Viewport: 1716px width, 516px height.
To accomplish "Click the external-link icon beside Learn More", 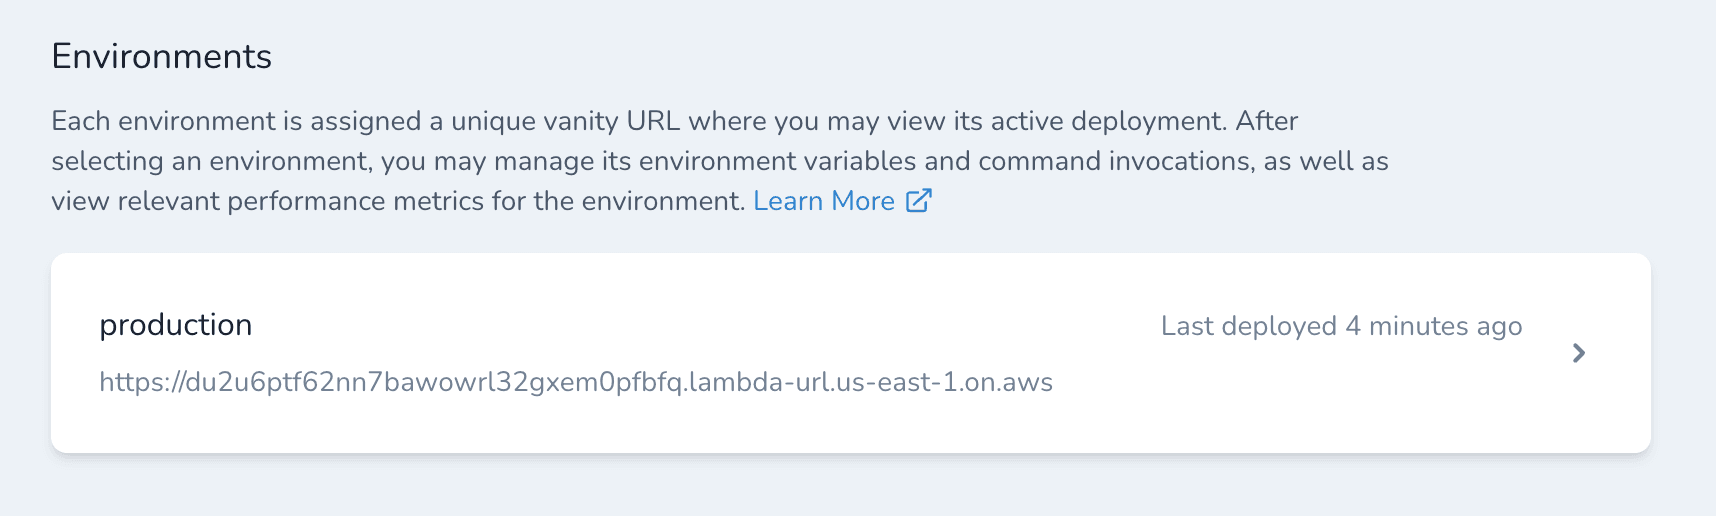I will [x=918, y=201].
